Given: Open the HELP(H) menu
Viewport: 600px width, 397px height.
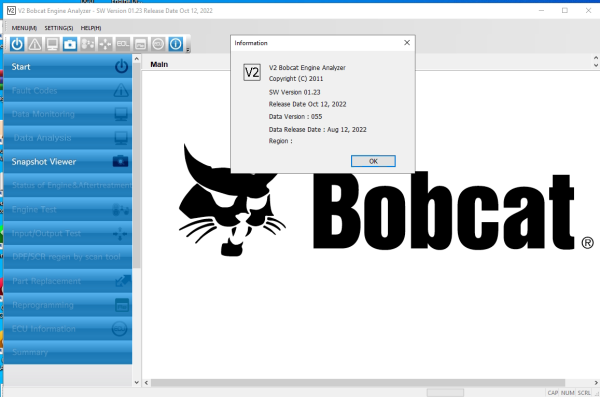Looking at the screenshot, I should click(x=91, y=28).
